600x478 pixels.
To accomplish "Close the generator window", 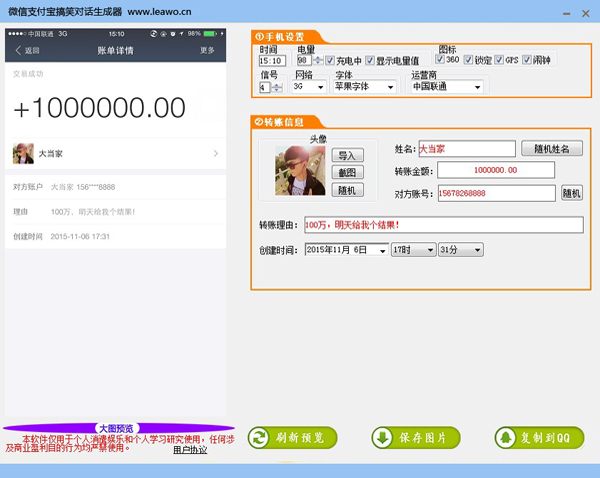I will click(x=585, y=14).
